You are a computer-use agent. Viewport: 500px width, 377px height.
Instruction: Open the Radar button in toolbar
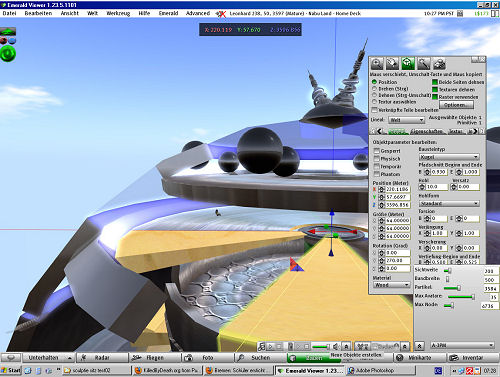click(x=102, y=358)
